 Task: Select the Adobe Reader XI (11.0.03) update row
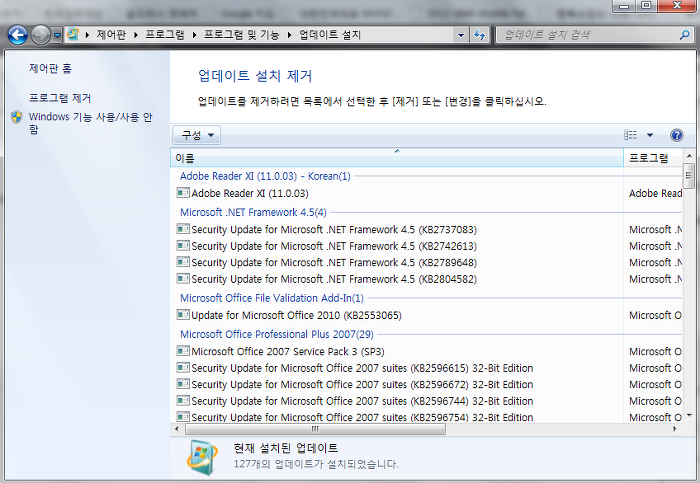coord(250,193)
